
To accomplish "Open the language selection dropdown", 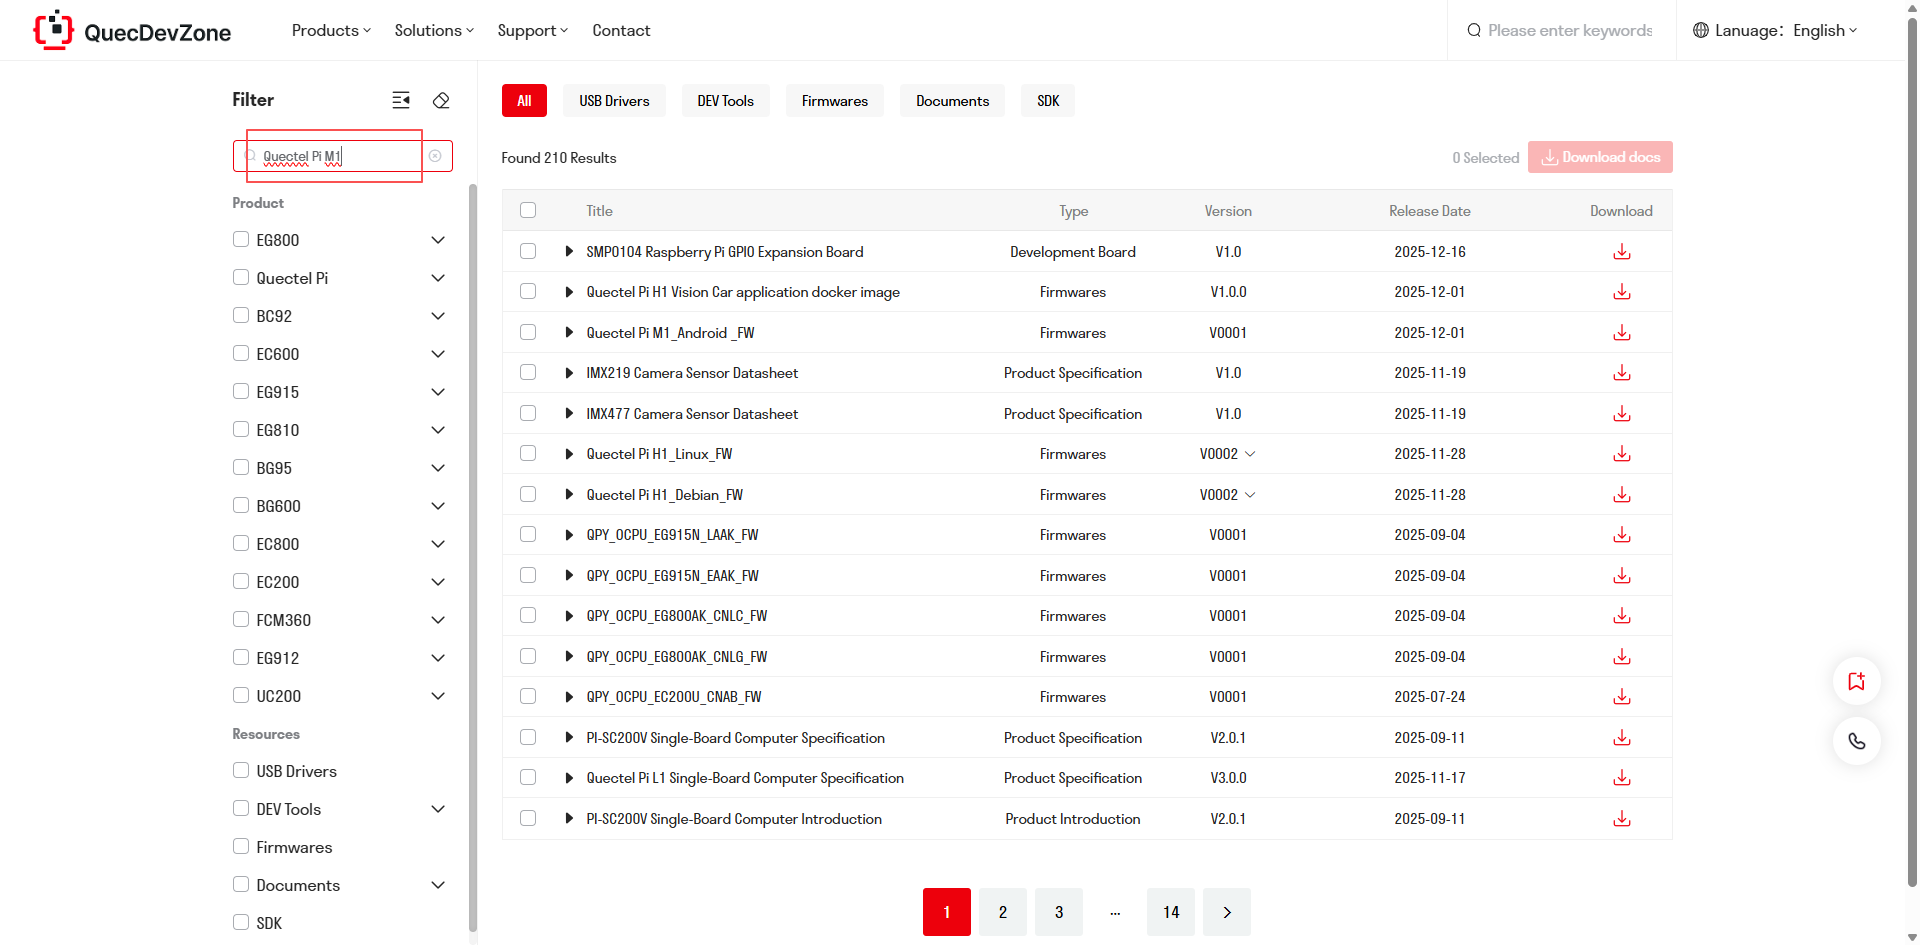I will [x=1776, y=30].
